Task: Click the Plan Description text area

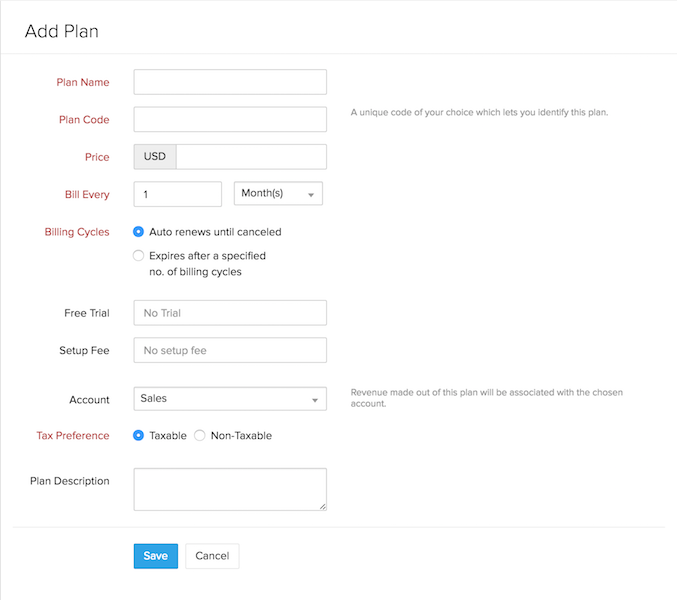Action: coord(230,489)
